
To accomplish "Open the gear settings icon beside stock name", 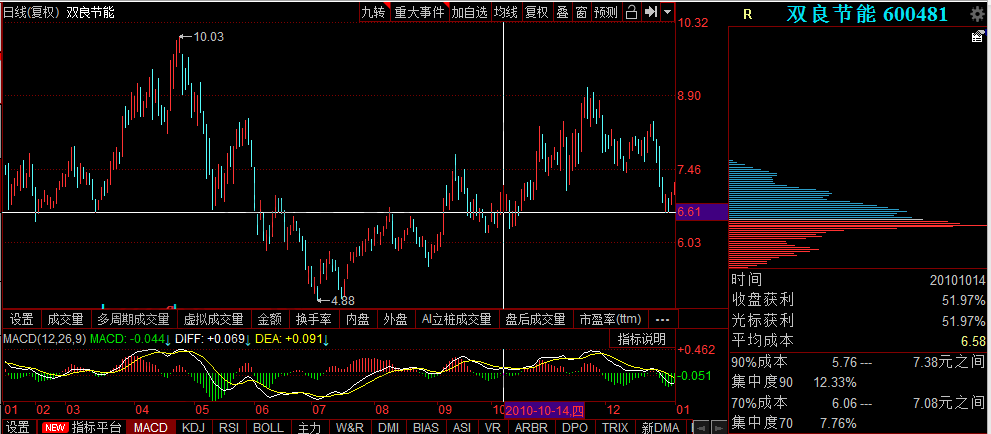I will (x=978, y=13).
